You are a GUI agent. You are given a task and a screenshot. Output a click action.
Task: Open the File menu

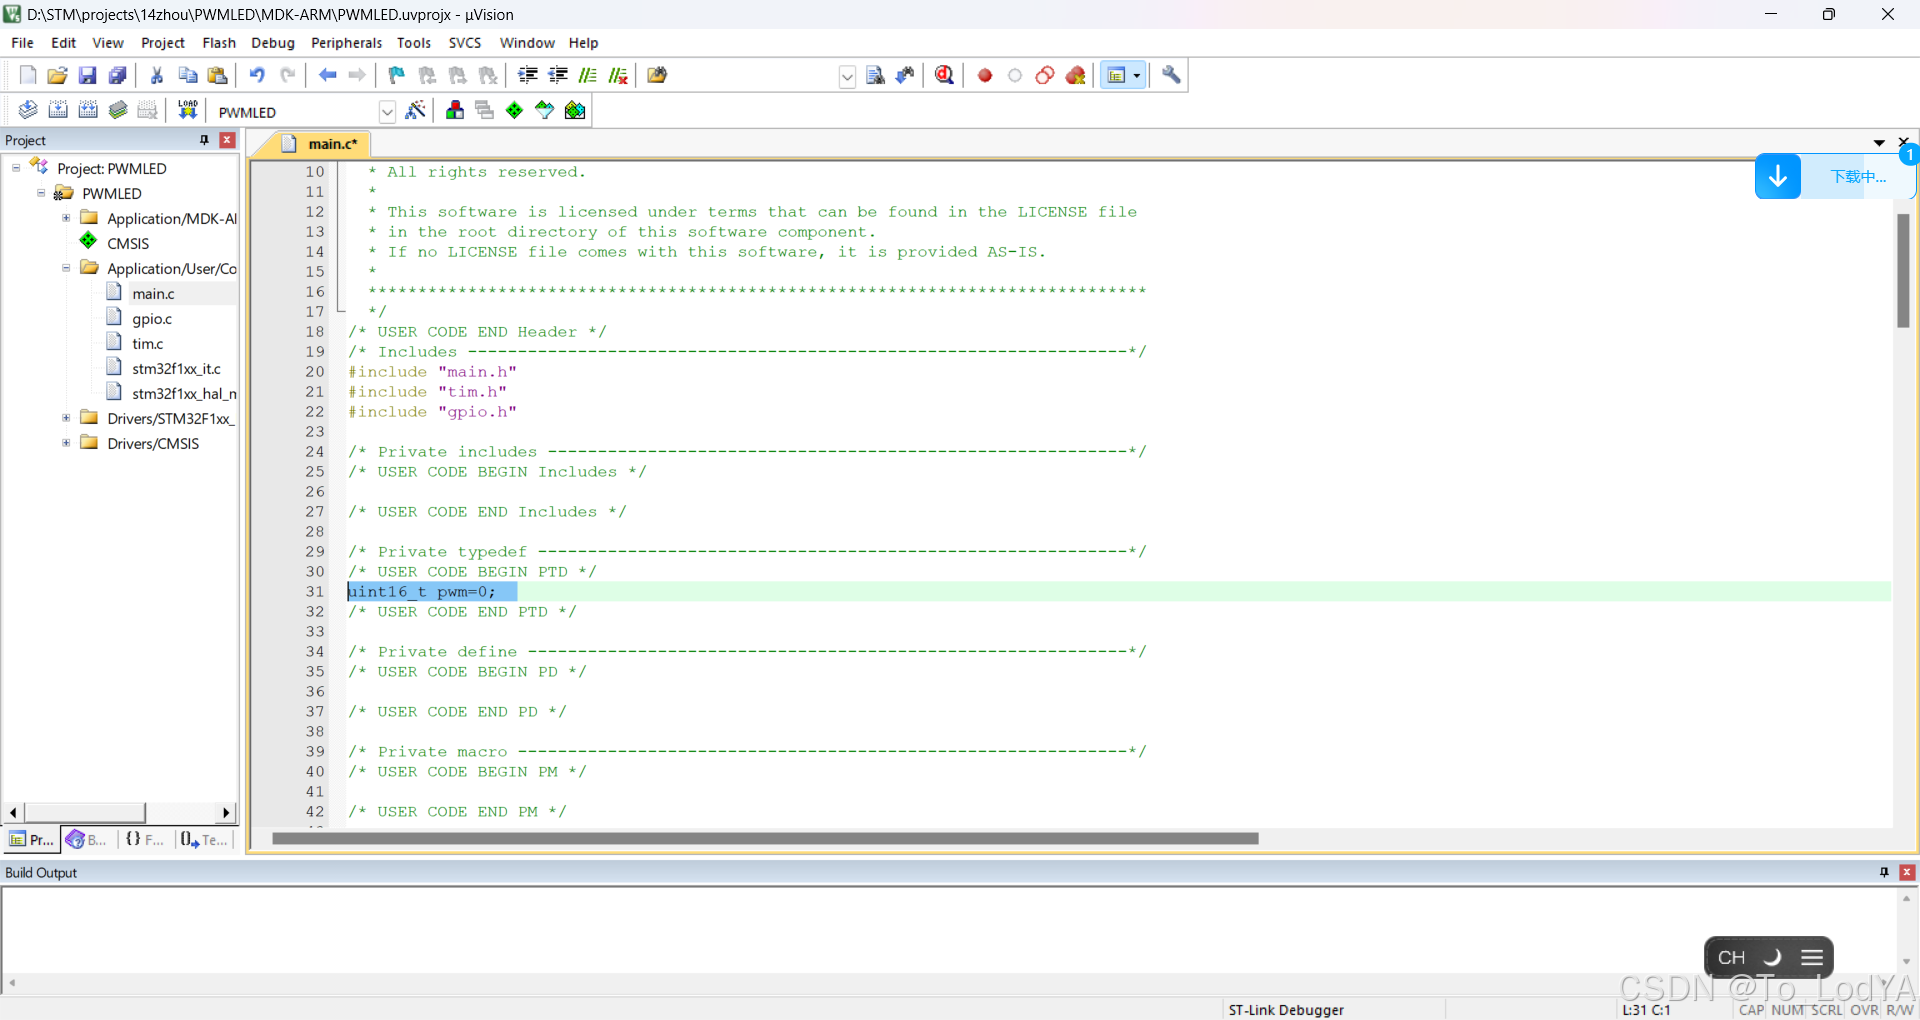(x=22, y=43)
